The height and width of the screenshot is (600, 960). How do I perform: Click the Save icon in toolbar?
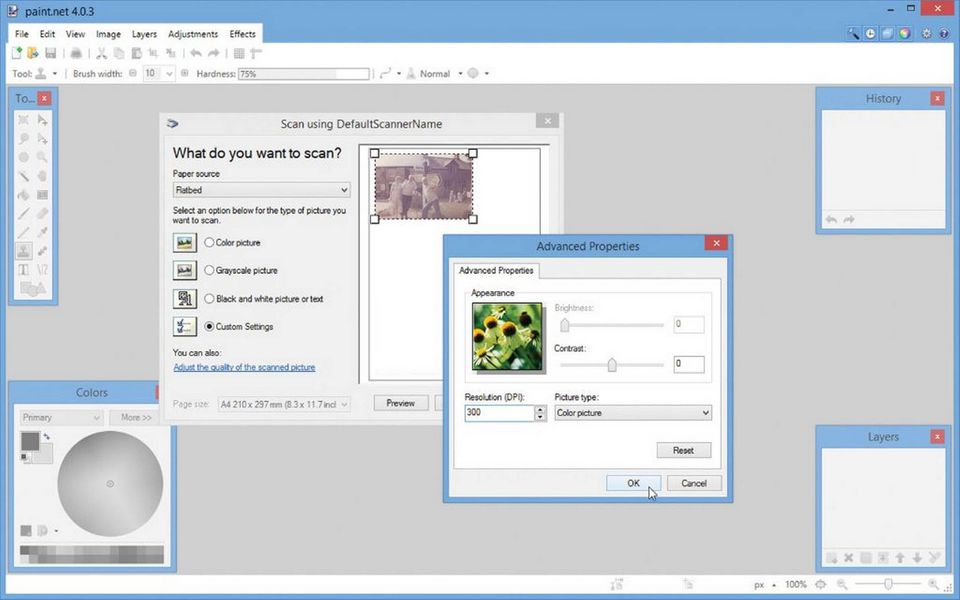50,53
